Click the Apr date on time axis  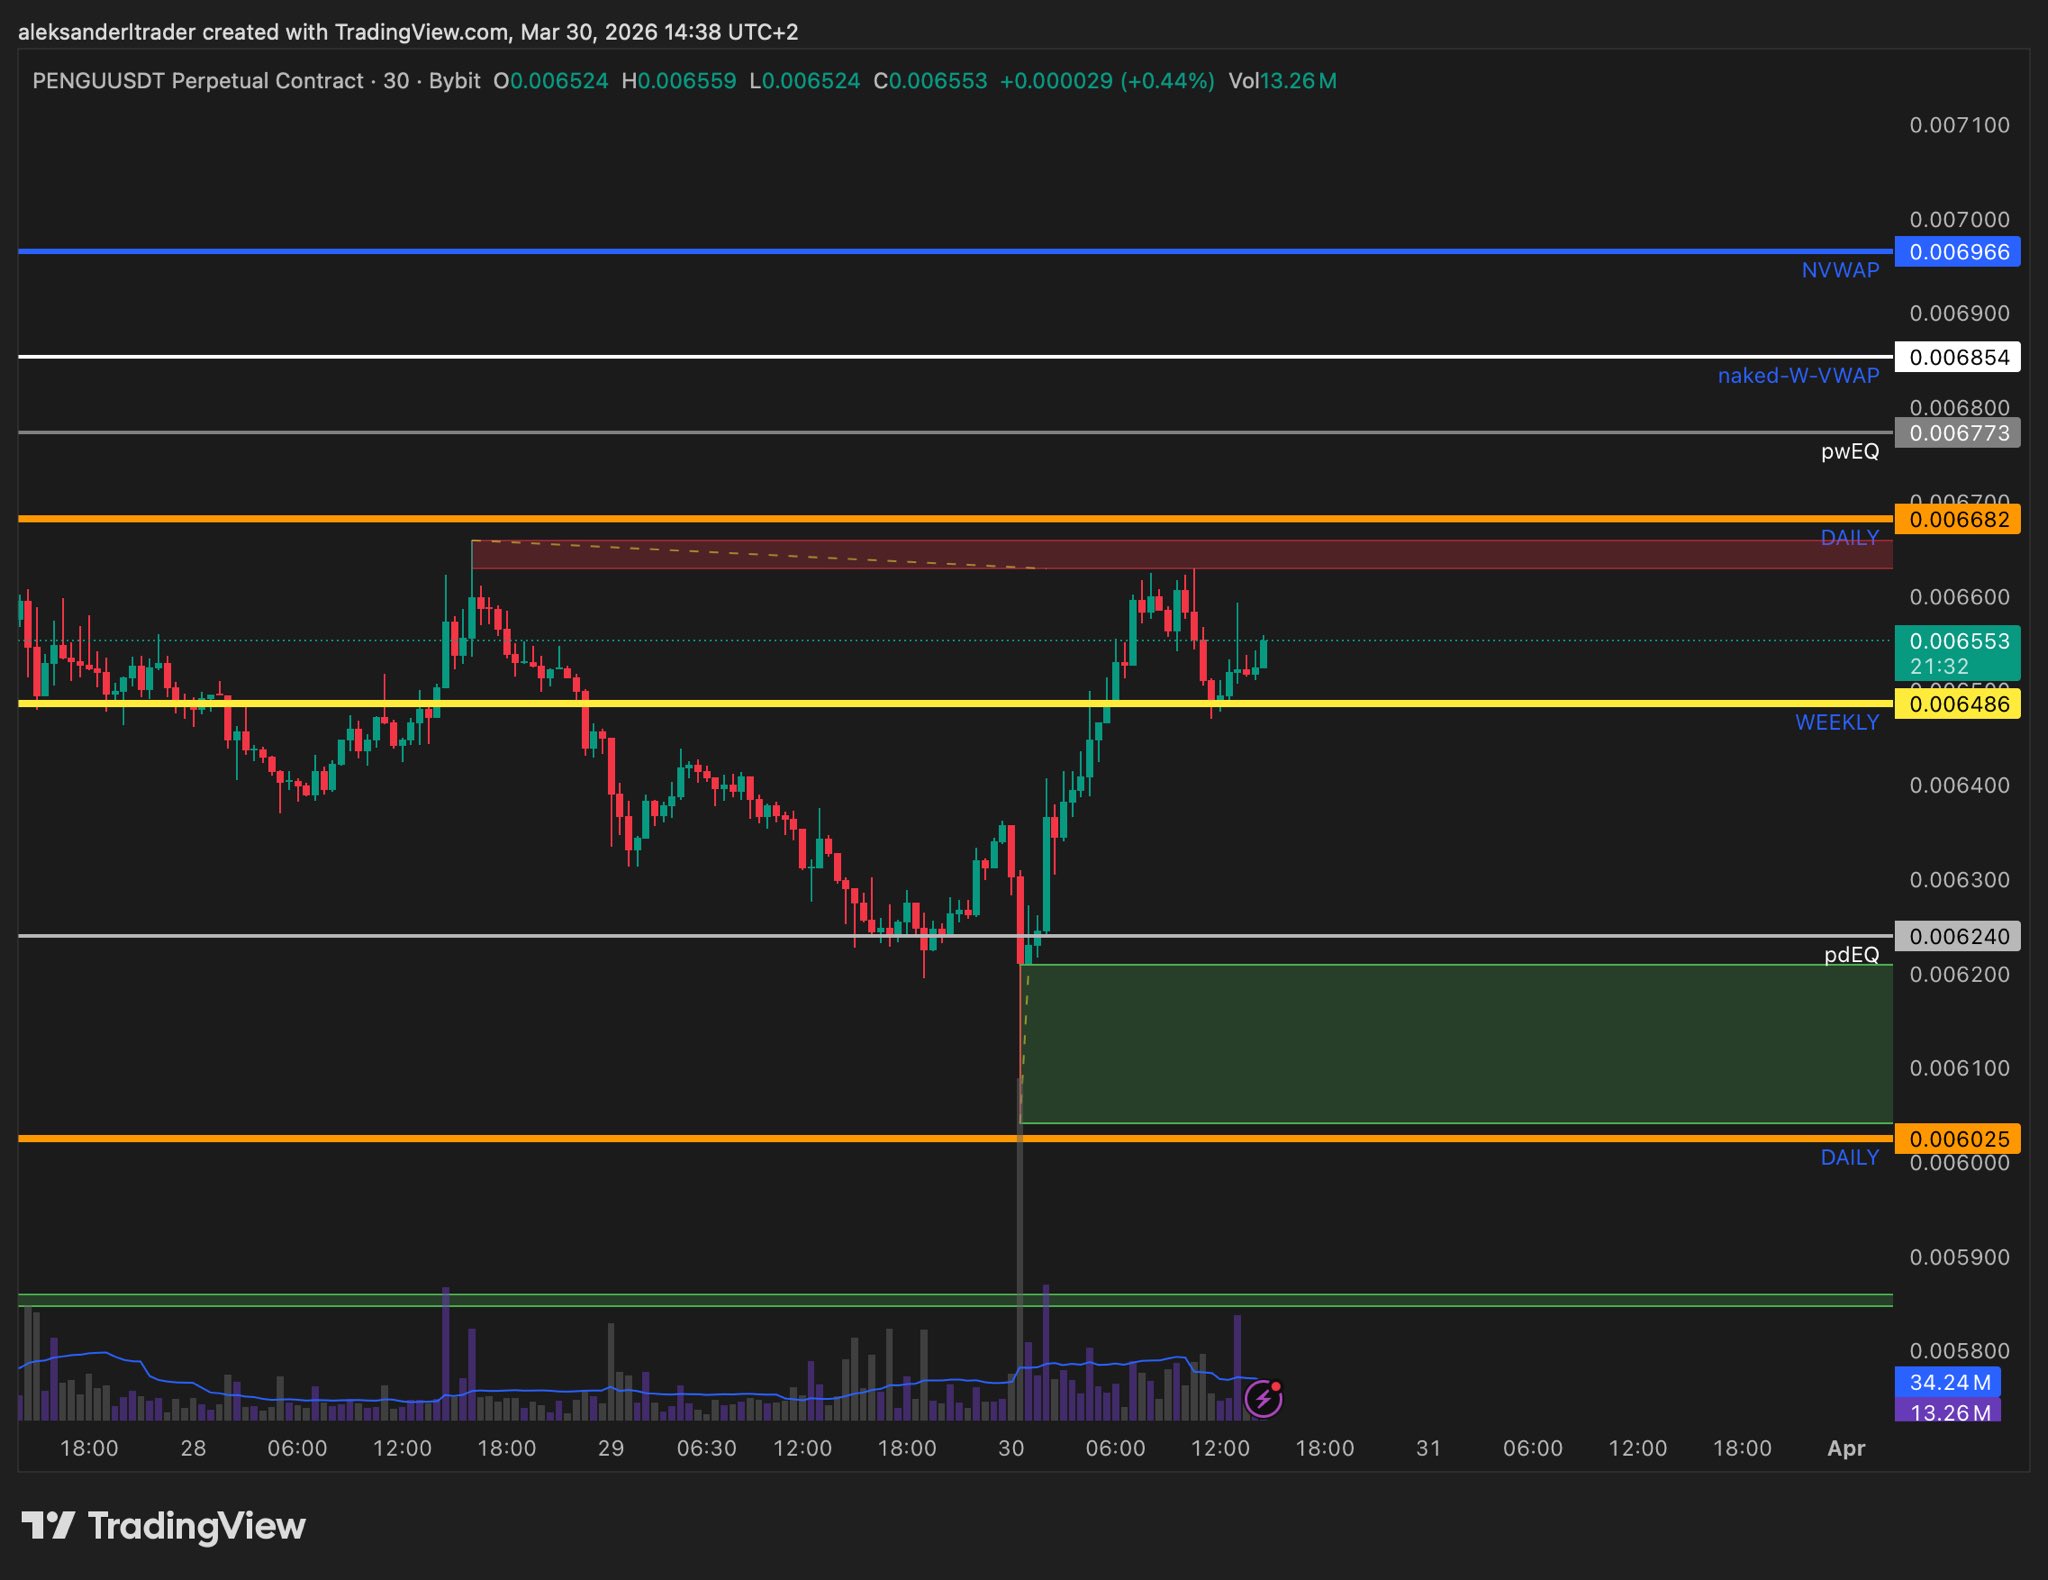1846,1448
